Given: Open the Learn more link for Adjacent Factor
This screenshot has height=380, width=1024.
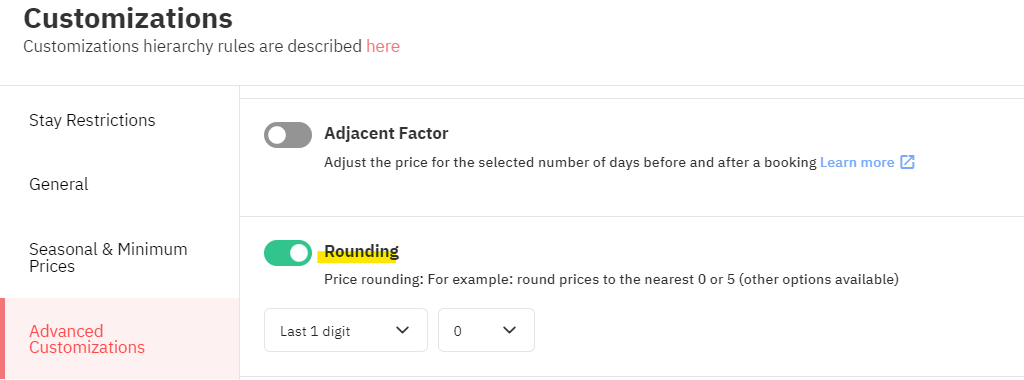Looking at the screenshot, I should [857, 162].
